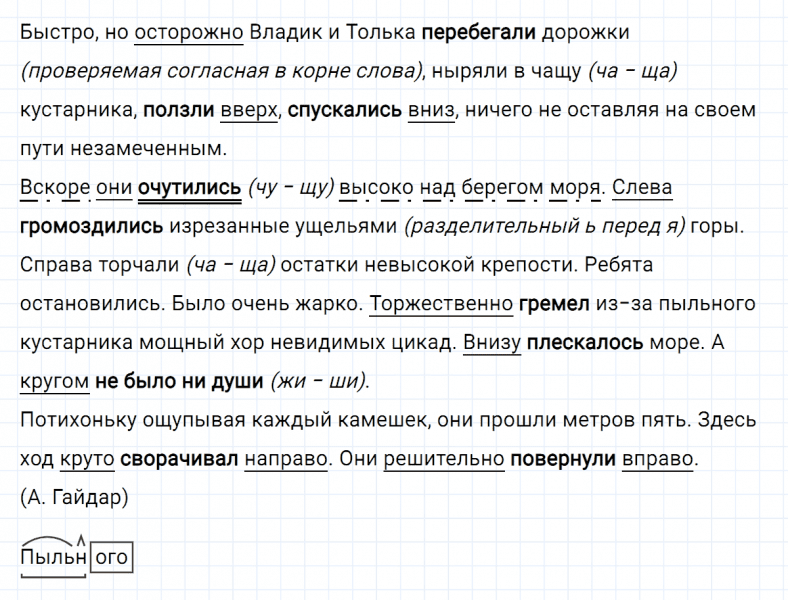Click the italic hint "(чу – щу)"
The image size is (788, 600).
[x=290, y=187]
